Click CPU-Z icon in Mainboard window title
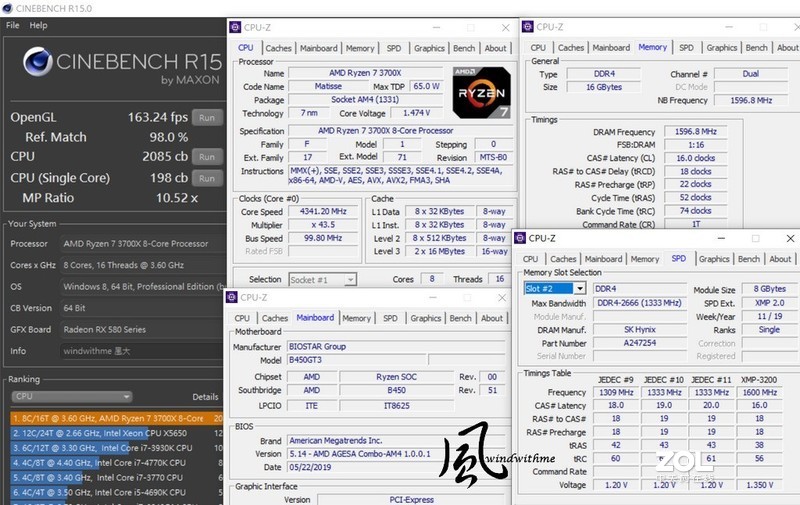The height and width of the screenshot is (505, 800). point(232,297)
